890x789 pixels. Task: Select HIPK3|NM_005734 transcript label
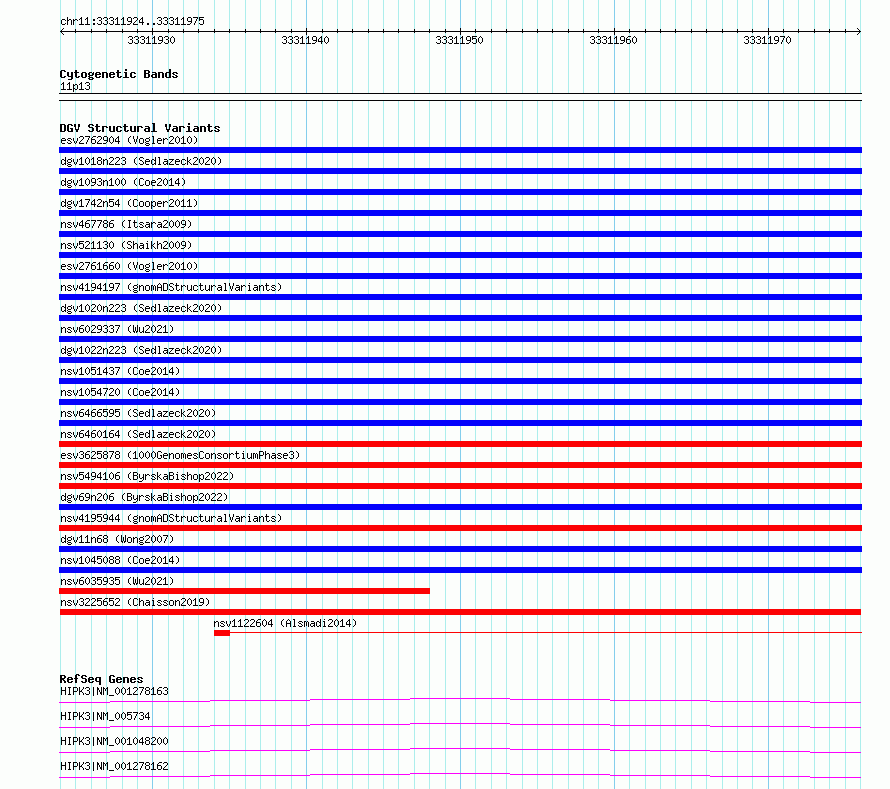[105, 716]
